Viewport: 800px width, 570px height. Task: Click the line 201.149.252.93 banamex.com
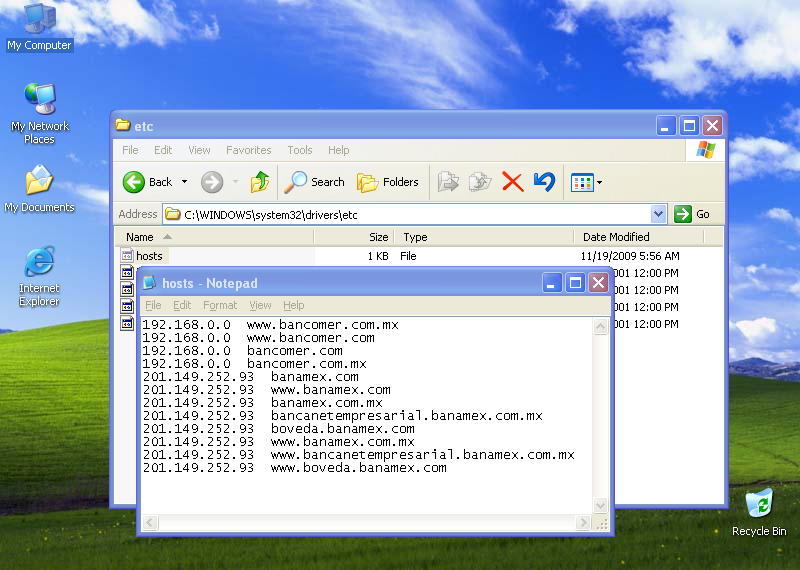pyautogui.click(x=251, y=377)
